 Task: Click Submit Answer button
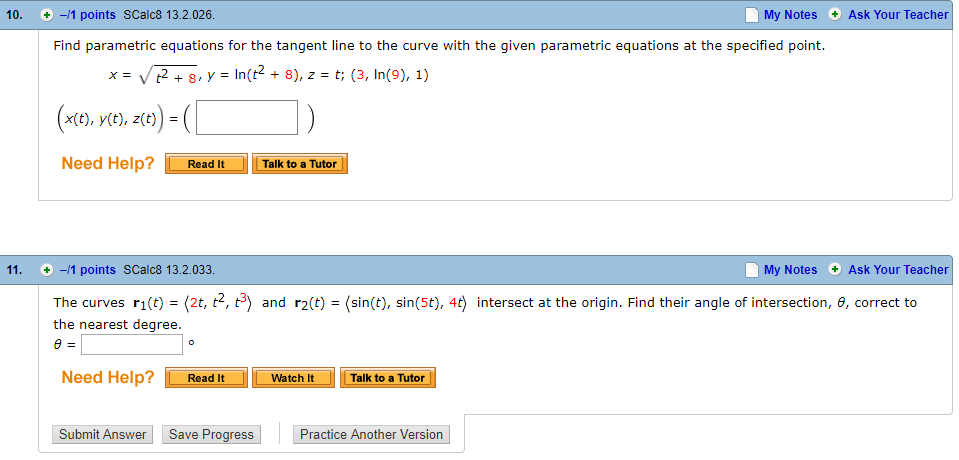point(103,435)
